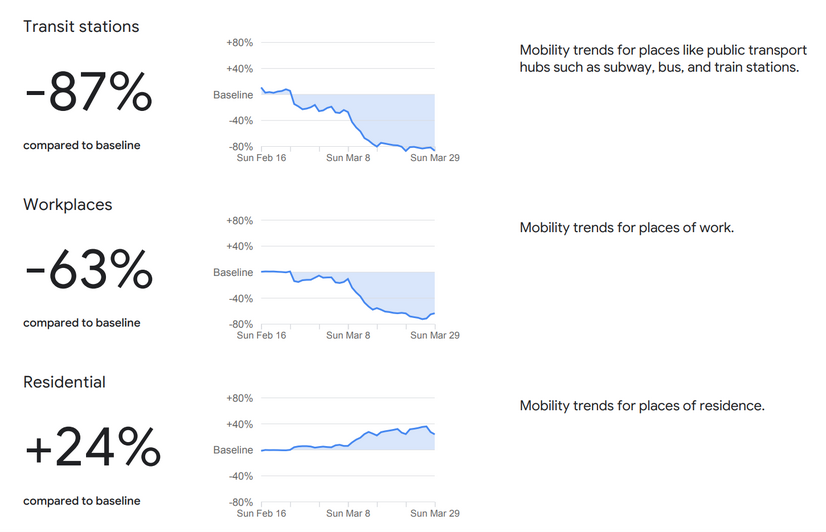This screenshot has width=826, height=532.
Task: Click Sun Feb 16 on workplaces chart
Action: pyautogui.click(x=261, y=335)
